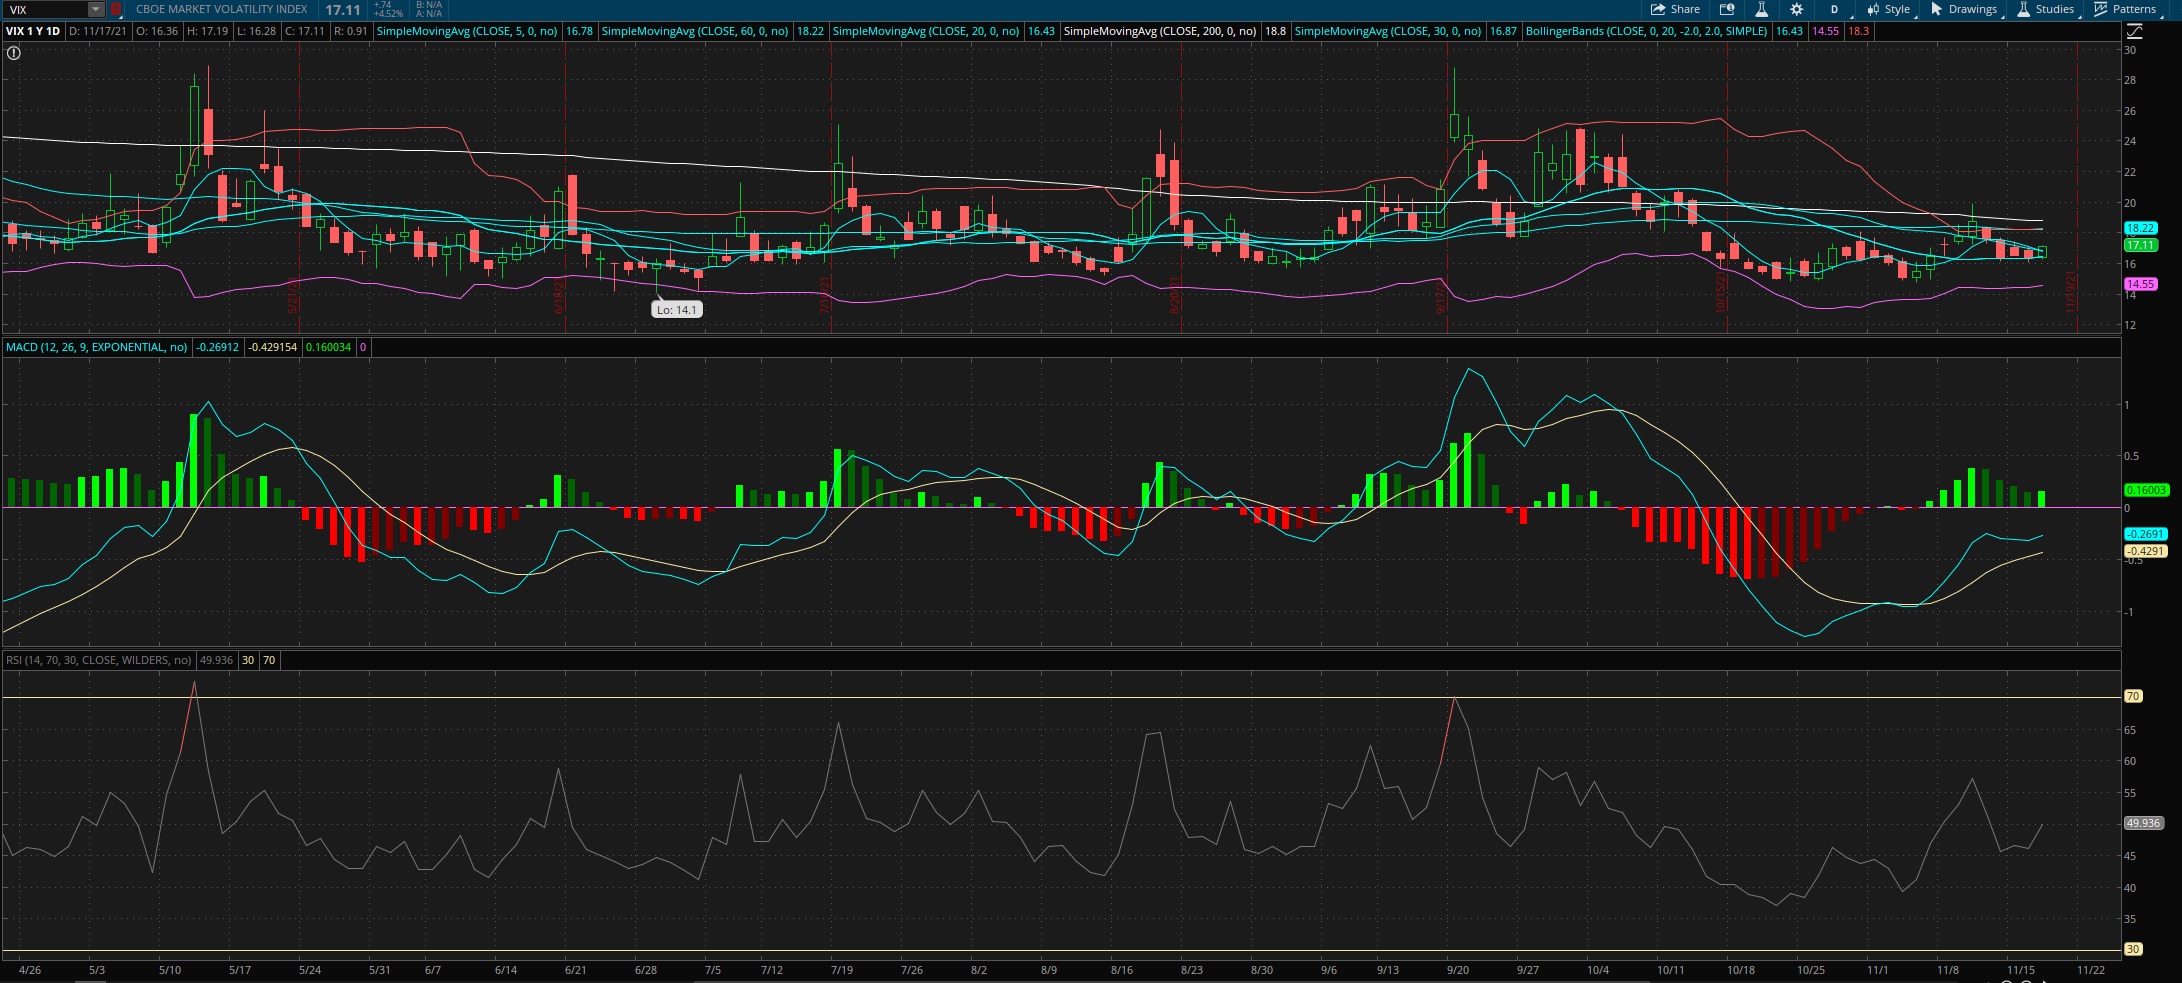
Task: Click the MACD histogram value 0.160034
Action: [x=328, y=347]
